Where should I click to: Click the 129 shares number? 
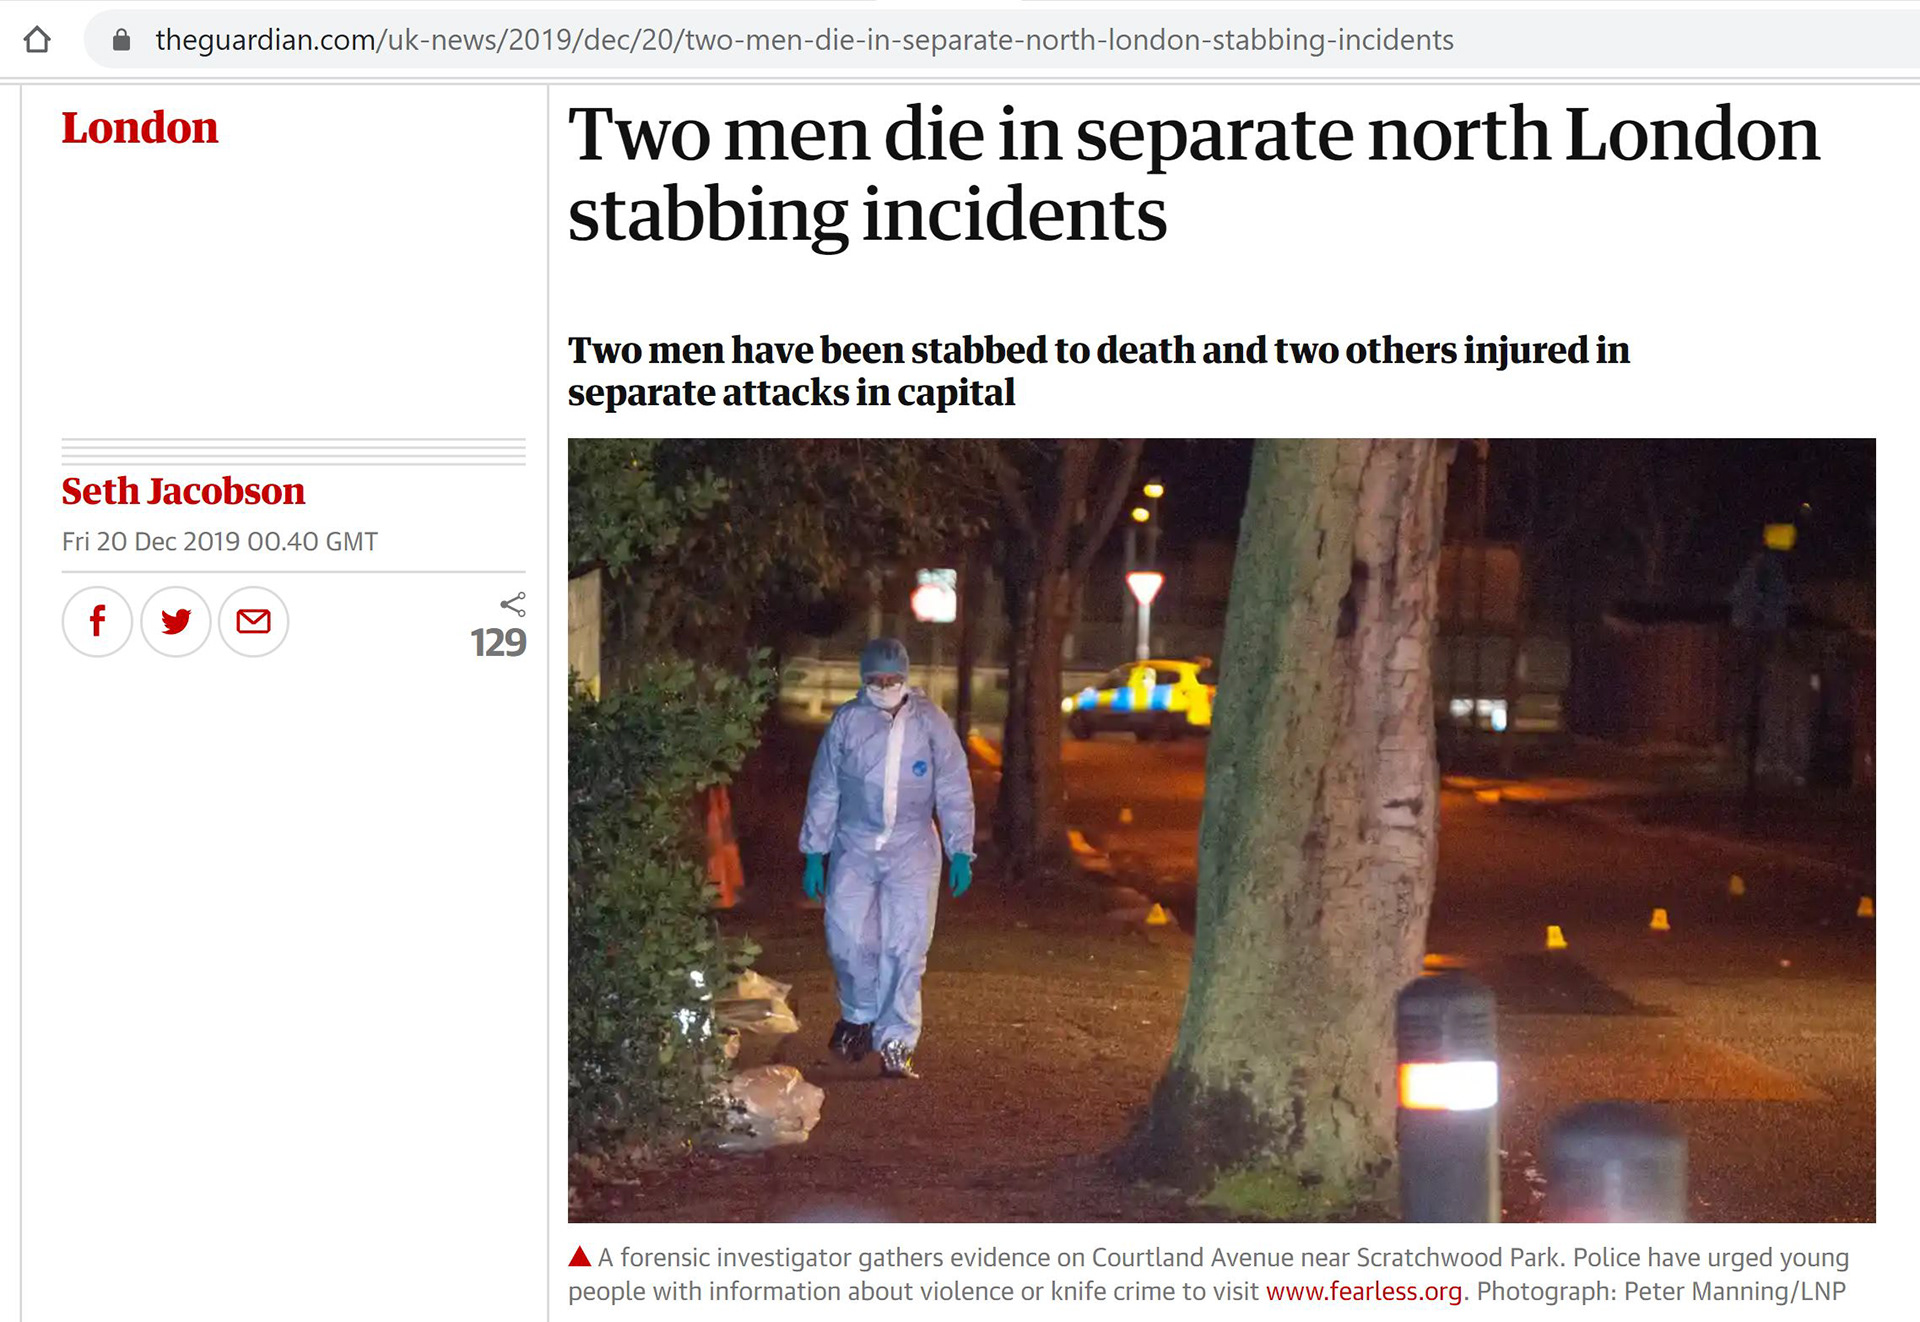498,642
